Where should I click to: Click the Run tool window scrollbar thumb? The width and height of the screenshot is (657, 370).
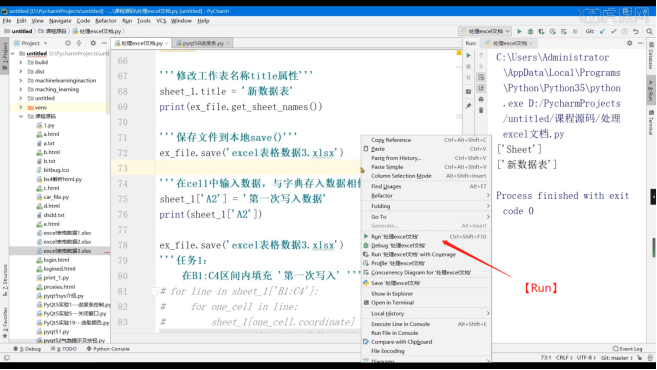653,248
